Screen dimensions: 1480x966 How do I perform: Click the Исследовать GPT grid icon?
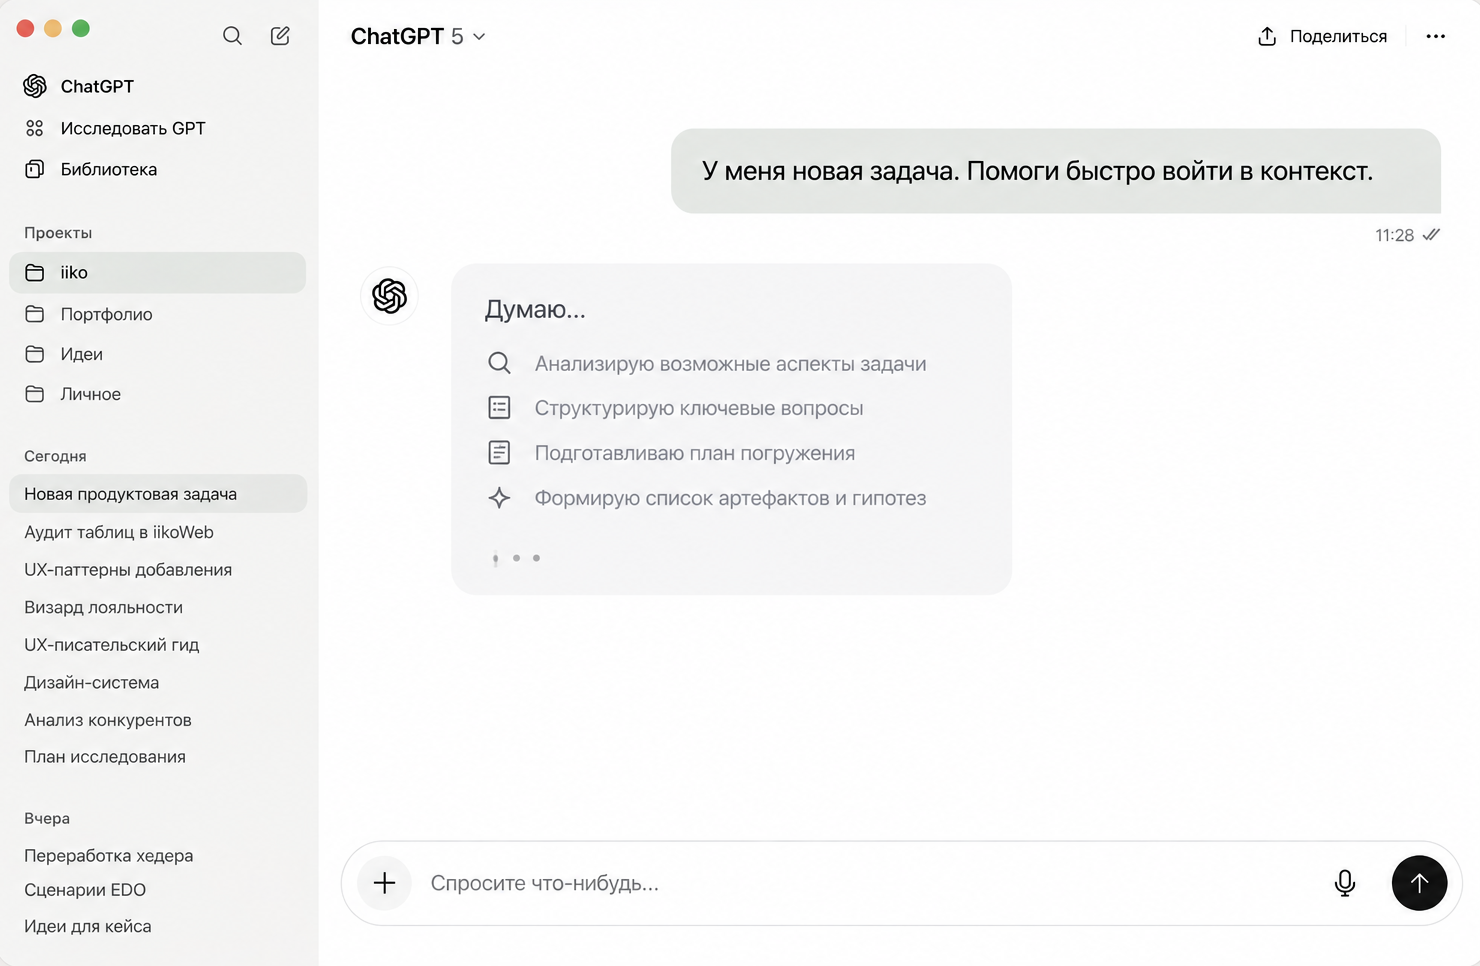[35, 128]
